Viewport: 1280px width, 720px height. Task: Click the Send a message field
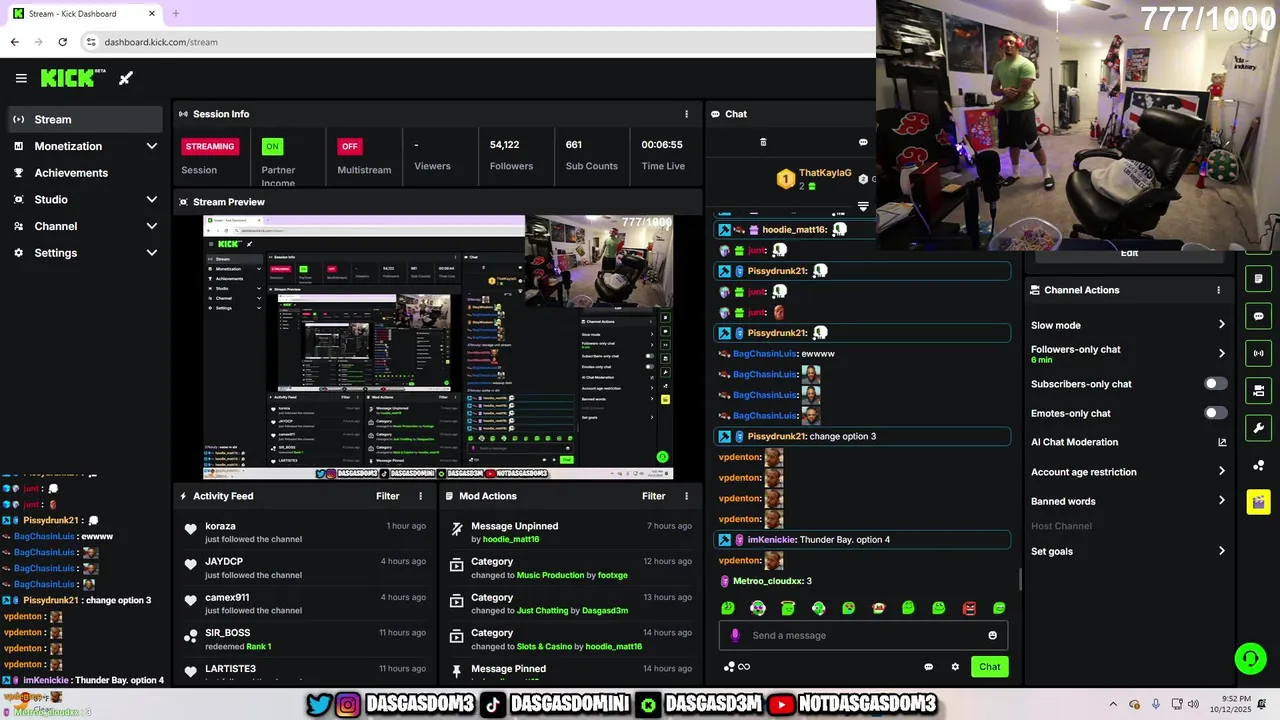(x=863, y=635)
